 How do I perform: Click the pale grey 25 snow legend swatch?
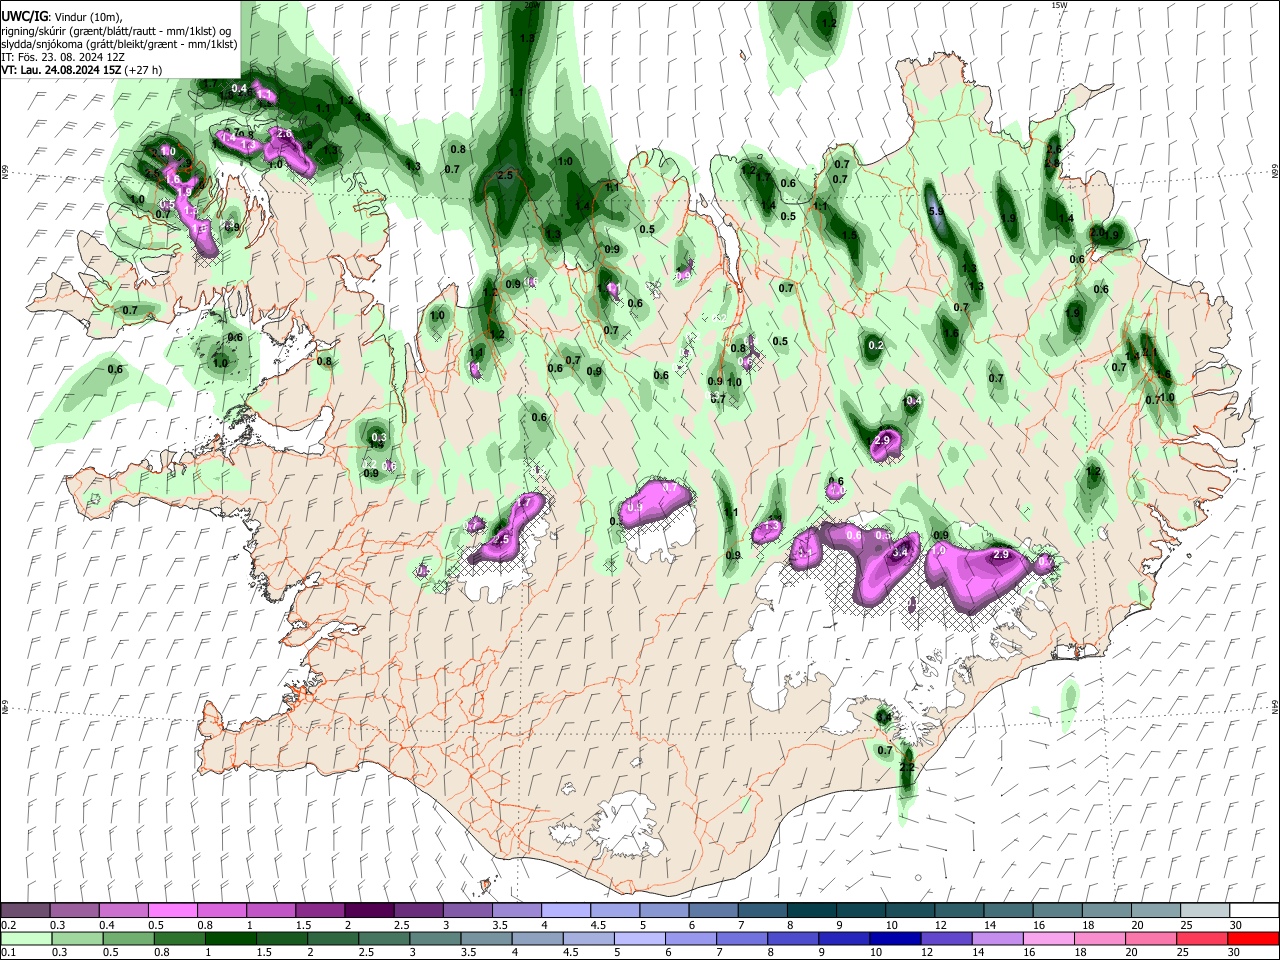(x=1203, y=911)
